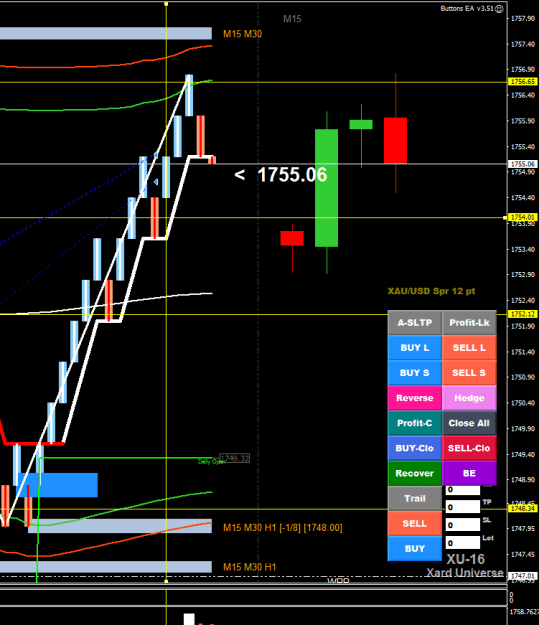Click the SELL L button
Viewport: 539px width, 625px height.
469,348
